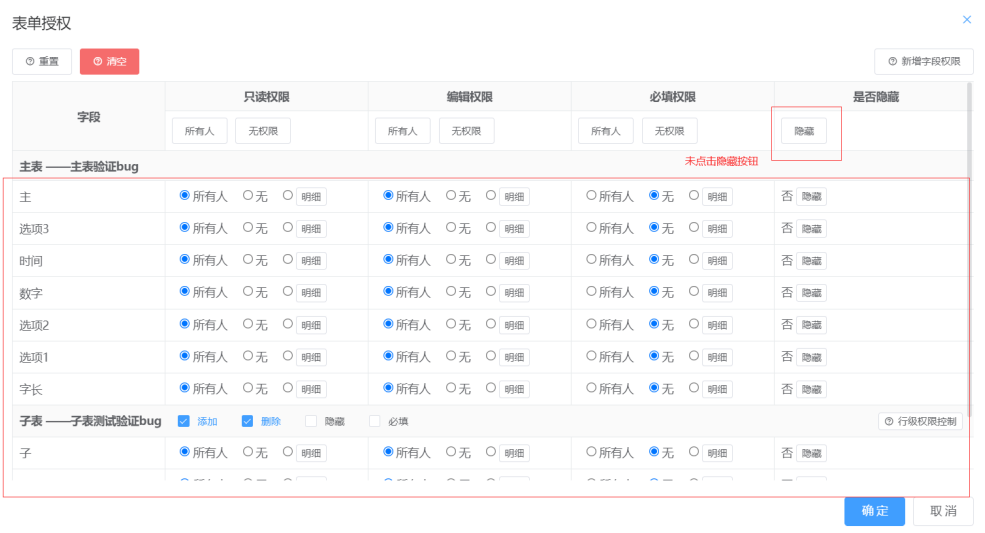This screenshot has width=985, height=533.
Task: Select 无 read-only permission for 主 field
Action: pos(248,196)
